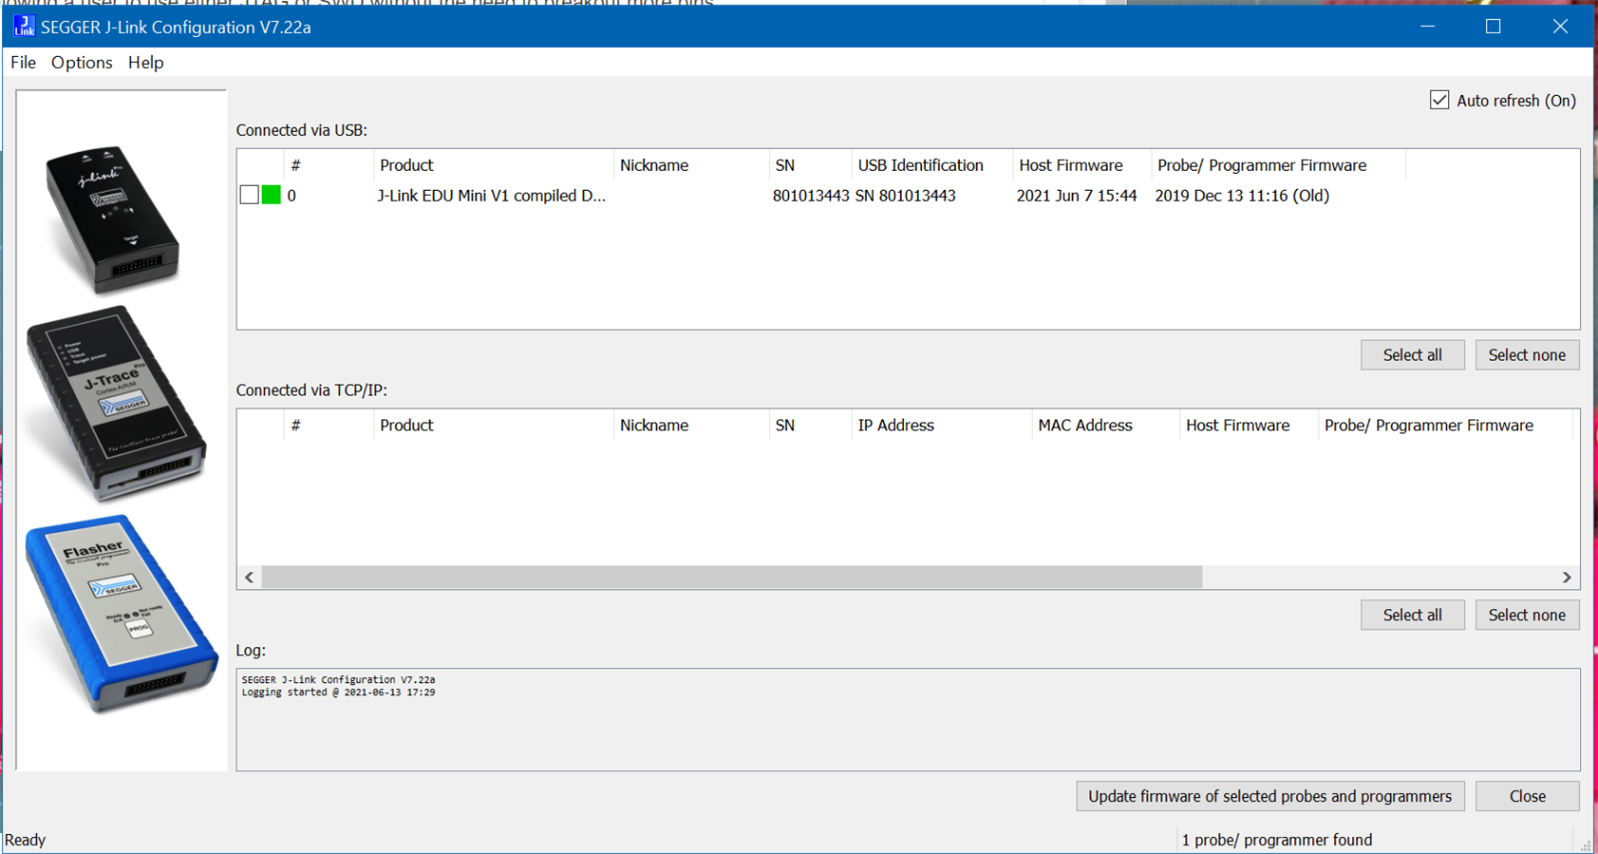Check the box for J-Link EDU Mini probe
Image resolution: width=1598 pixels, height=854 pixels.
(x=249, y=195)
